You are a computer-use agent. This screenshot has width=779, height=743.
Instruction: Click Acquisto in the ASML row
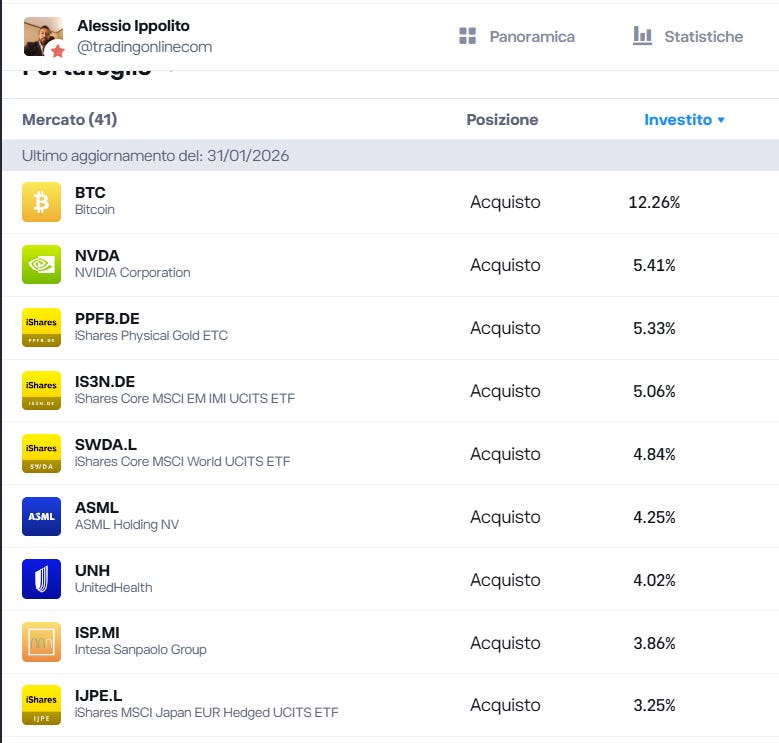505,518
